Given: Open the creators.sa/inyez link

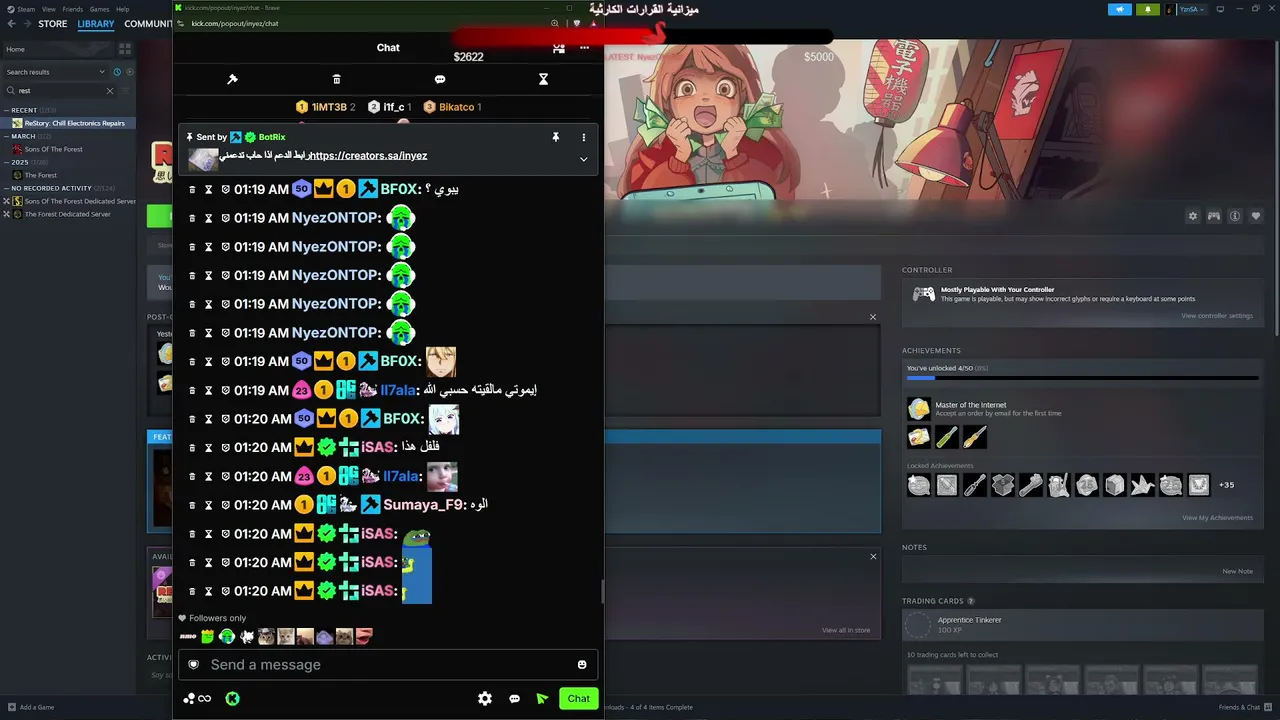Looking at the screenshot, I should (368, 156).
